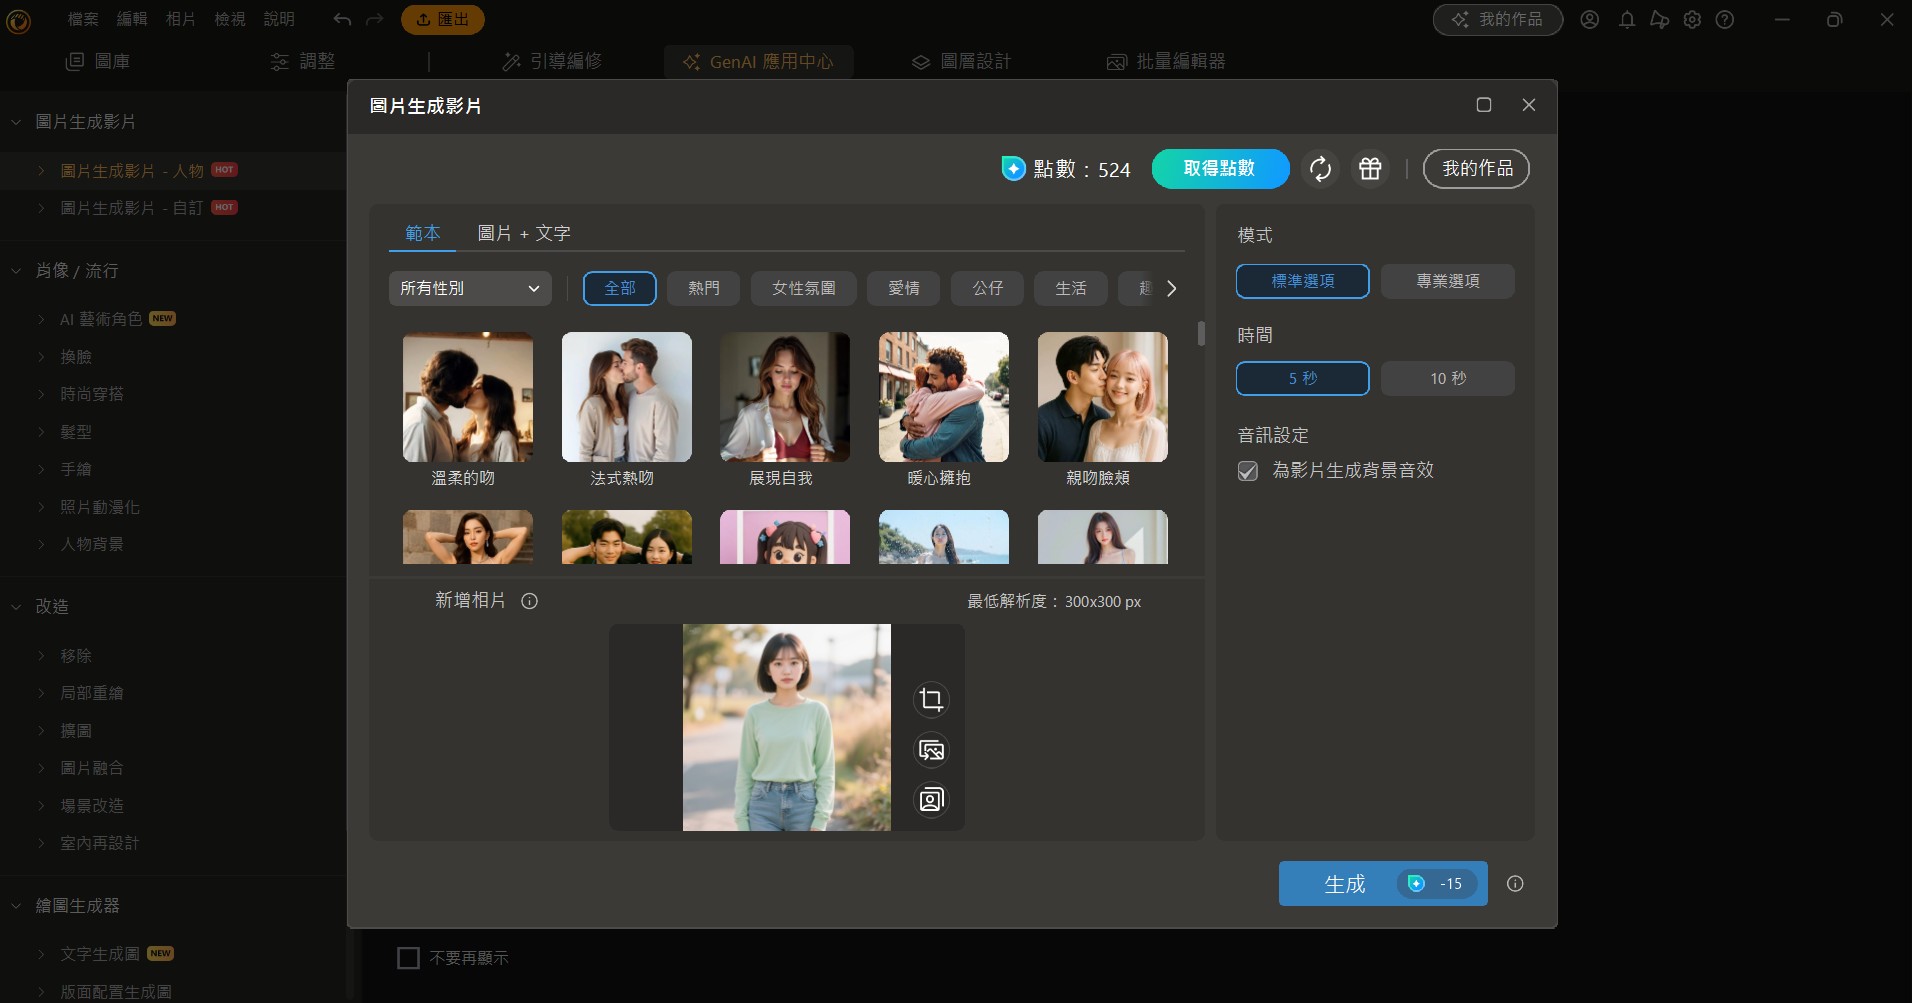Click info icon next to 新增相片
Image resolution: width=1912 pixels, height=1003 pixels.
click(530, 601)
